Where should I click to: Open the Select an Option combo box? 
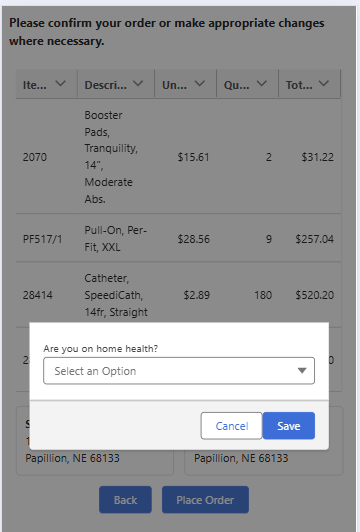[179, 370]
